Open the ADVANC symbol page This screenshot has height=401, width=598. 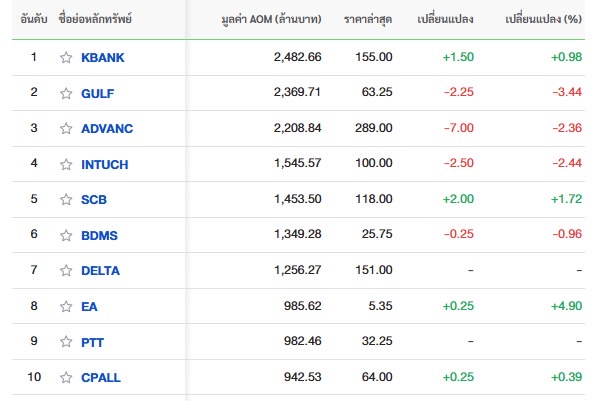107,129
